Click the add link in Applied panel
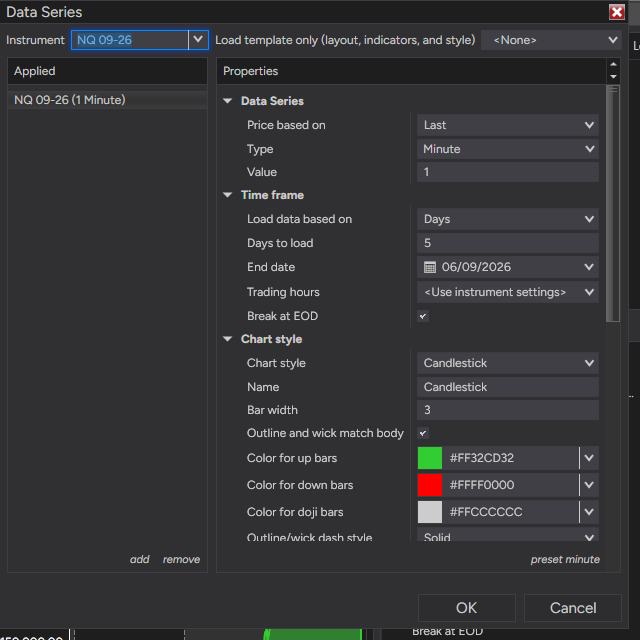This screenshot has width=640, height=640. click(140, 559)
